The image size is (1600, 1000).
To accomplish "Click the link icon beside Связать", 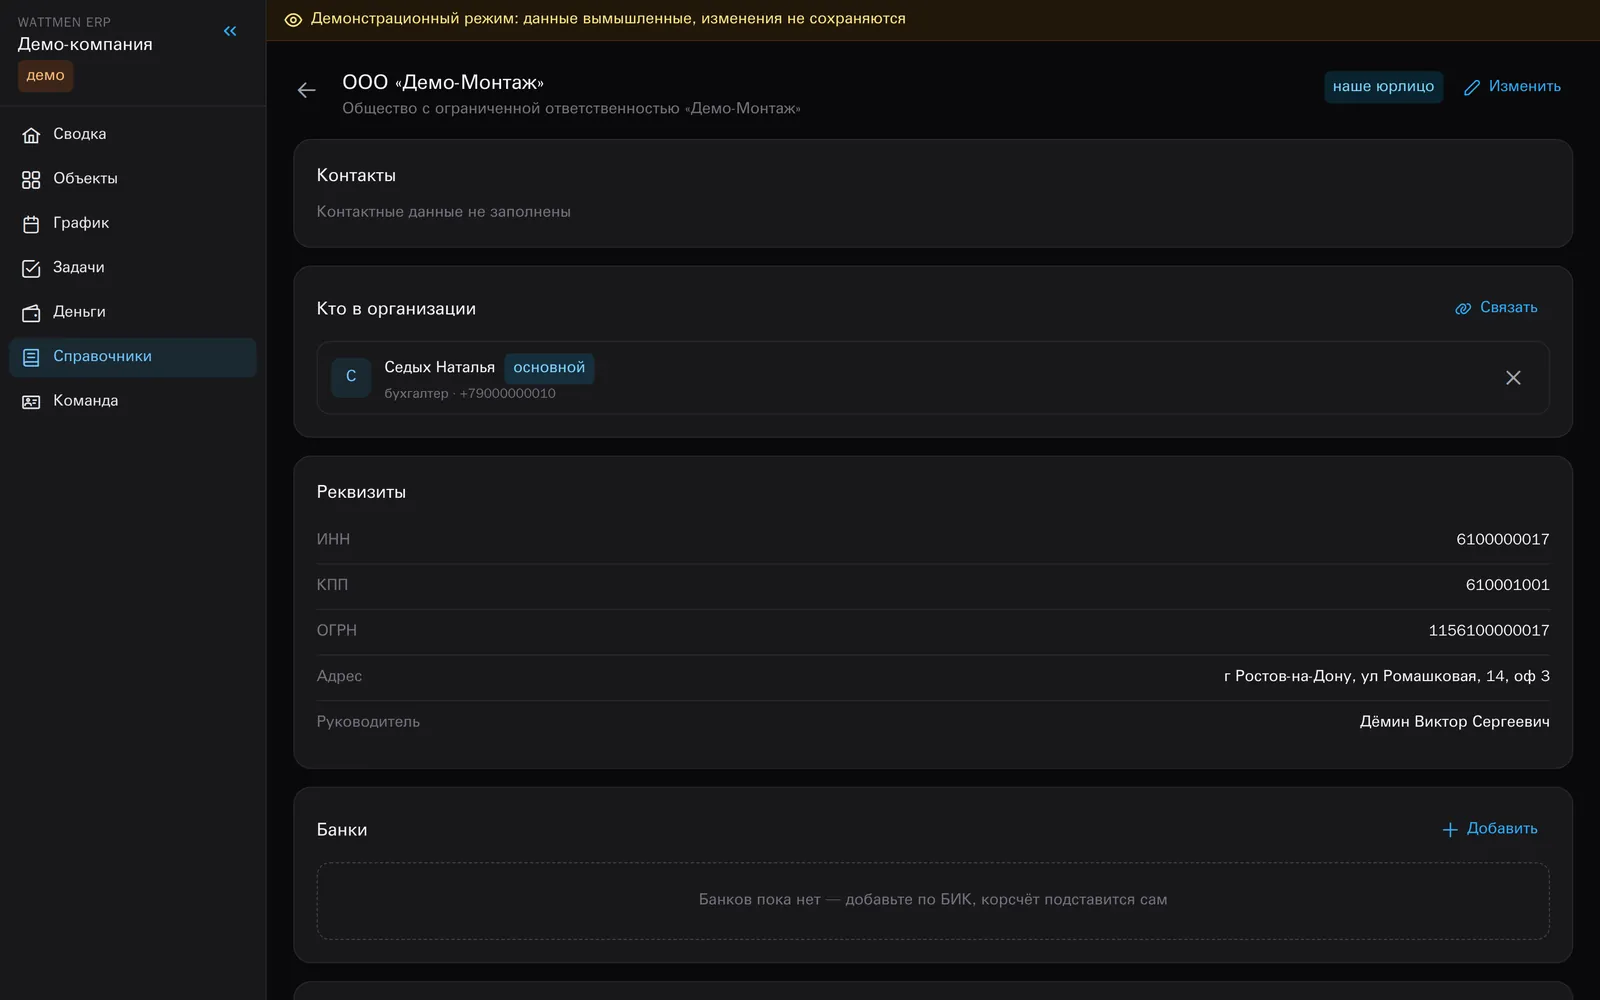I will click(x=1463, y=308).
